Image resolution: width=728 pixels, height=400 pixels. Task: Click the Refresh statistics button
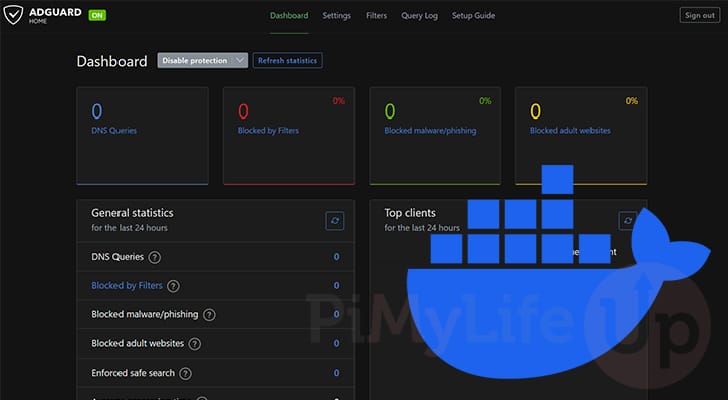pos(287,60)
